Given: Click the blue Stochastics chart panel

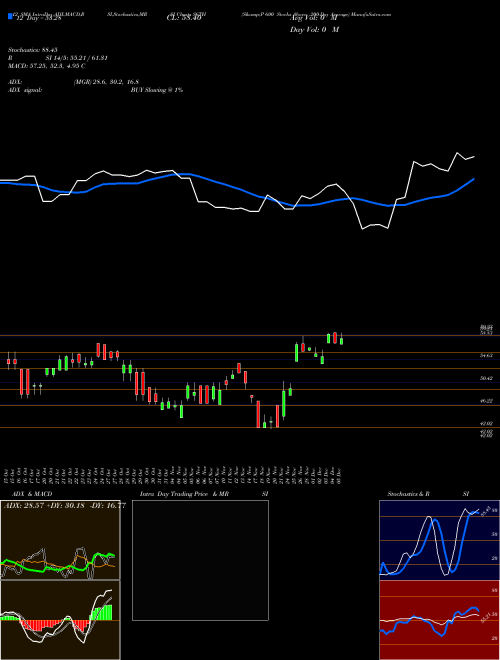Looking at the screenshot, I should coord(439,540).
